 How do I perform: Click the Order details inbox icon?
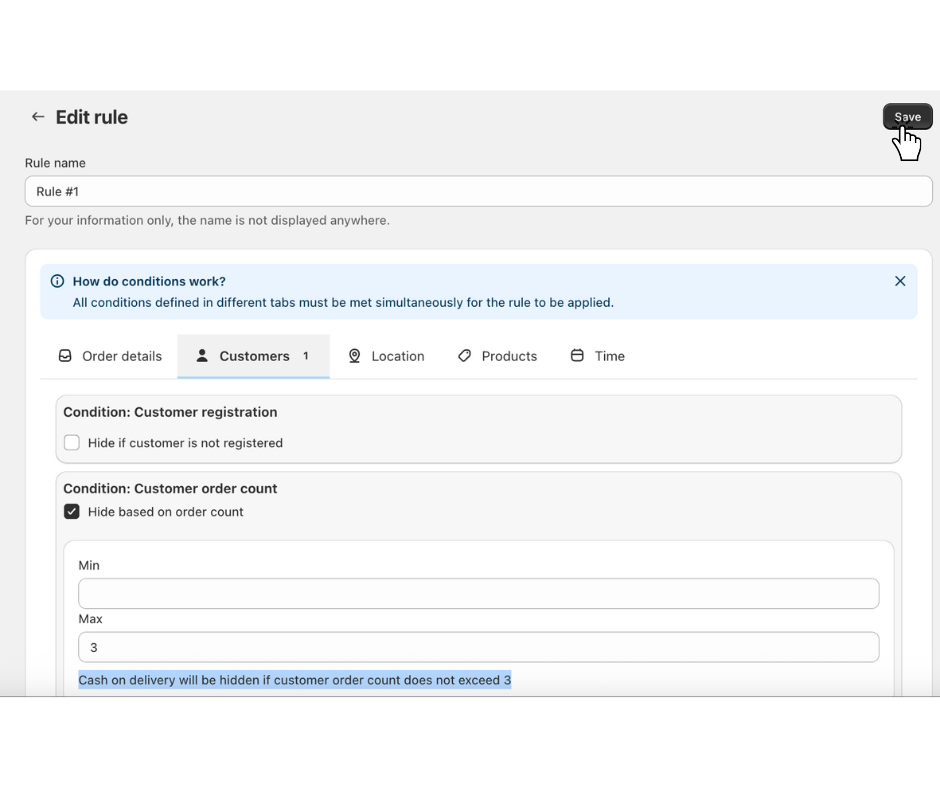click(65, 356)
